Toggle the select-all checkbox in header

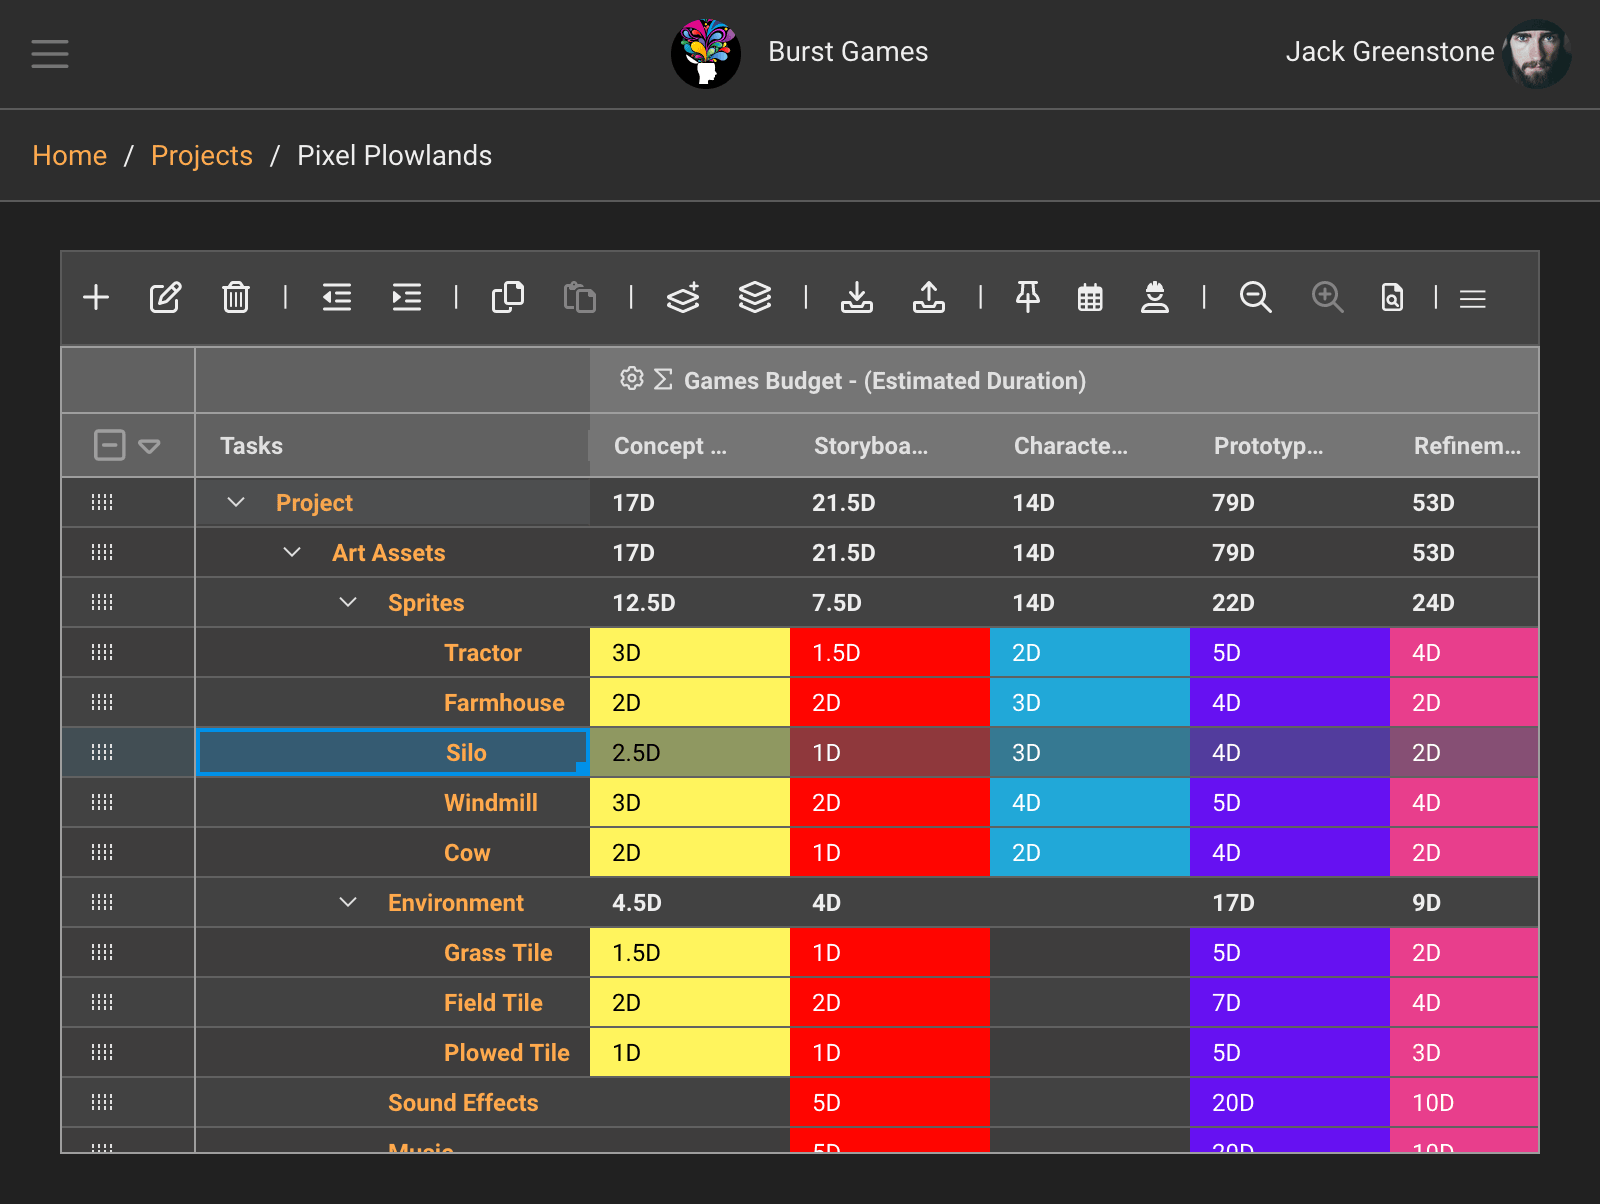[x=110, y=445]
